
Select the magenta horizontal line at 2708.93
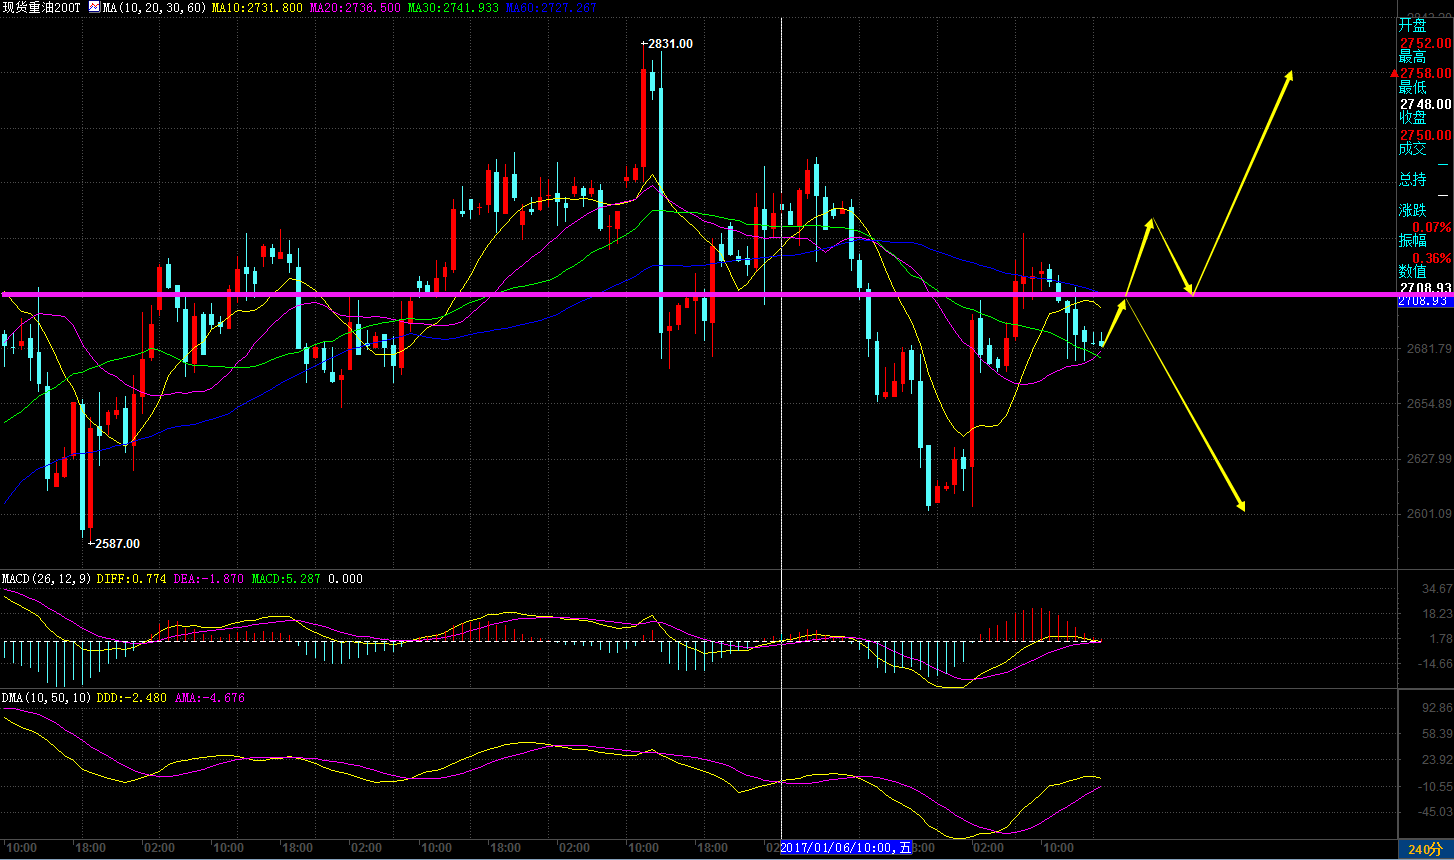[600, 294]
